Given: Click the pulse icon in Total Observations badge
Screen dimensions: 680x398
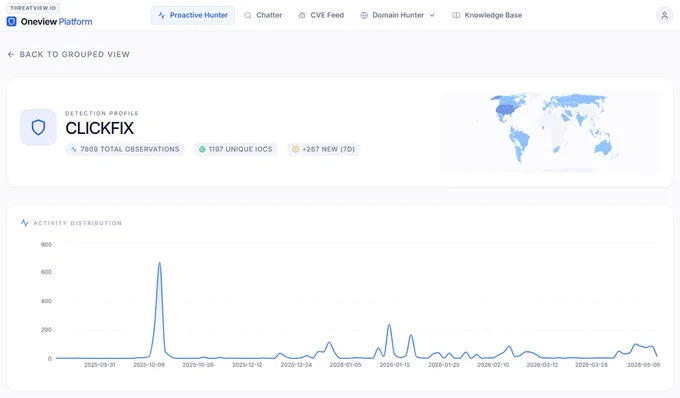Looking at the screenshot, I should [x=74, y=149].
